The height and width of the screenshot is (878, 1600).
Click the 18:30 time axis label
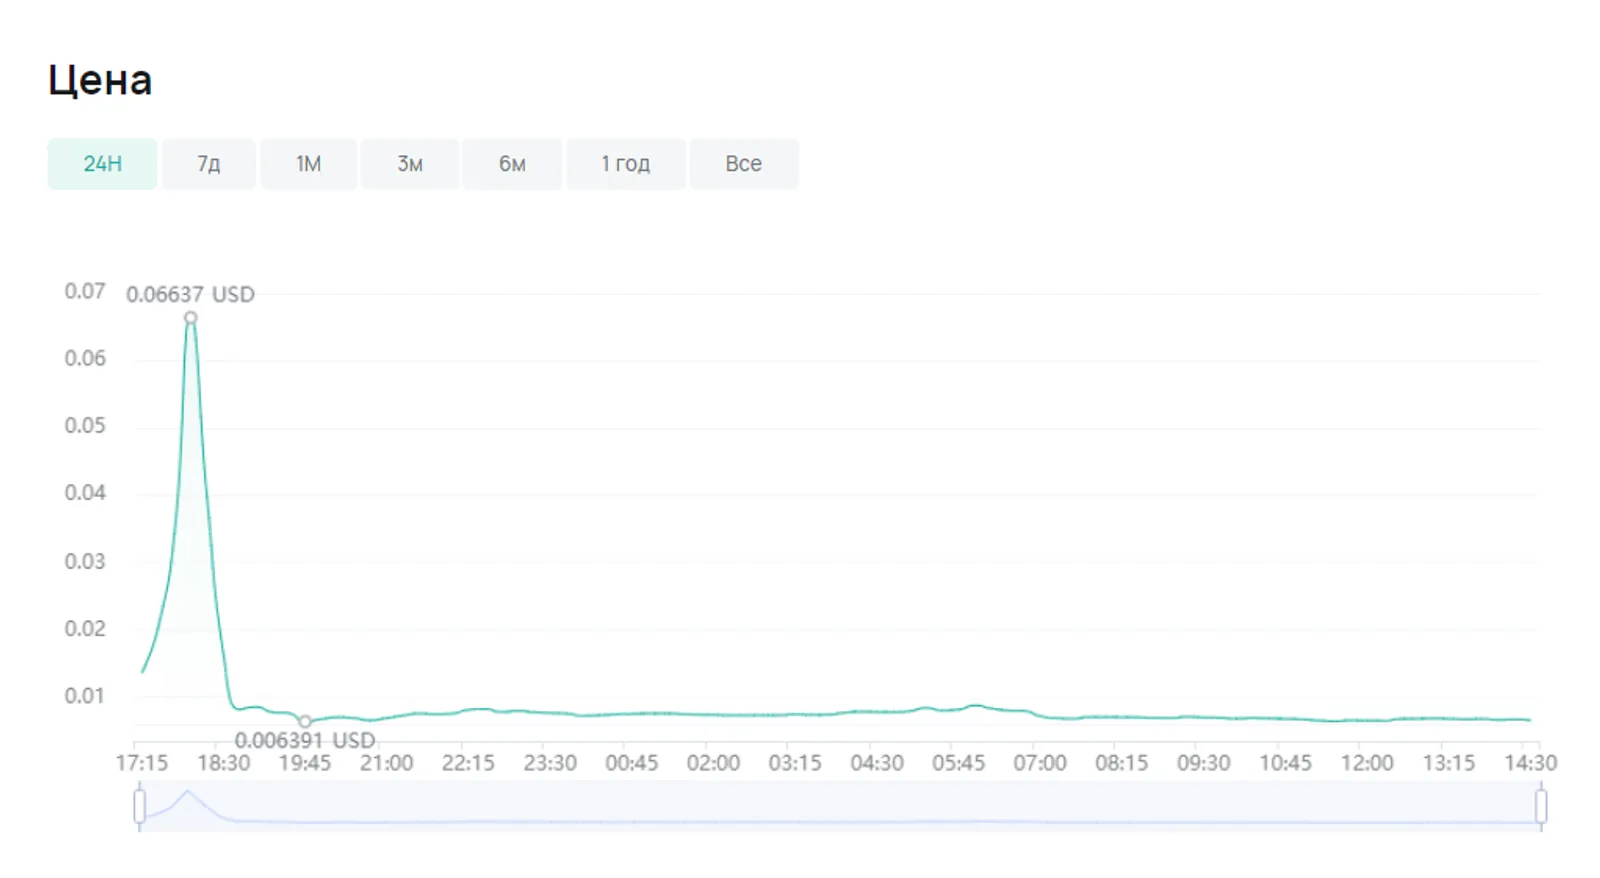click(x=224, y=763)
